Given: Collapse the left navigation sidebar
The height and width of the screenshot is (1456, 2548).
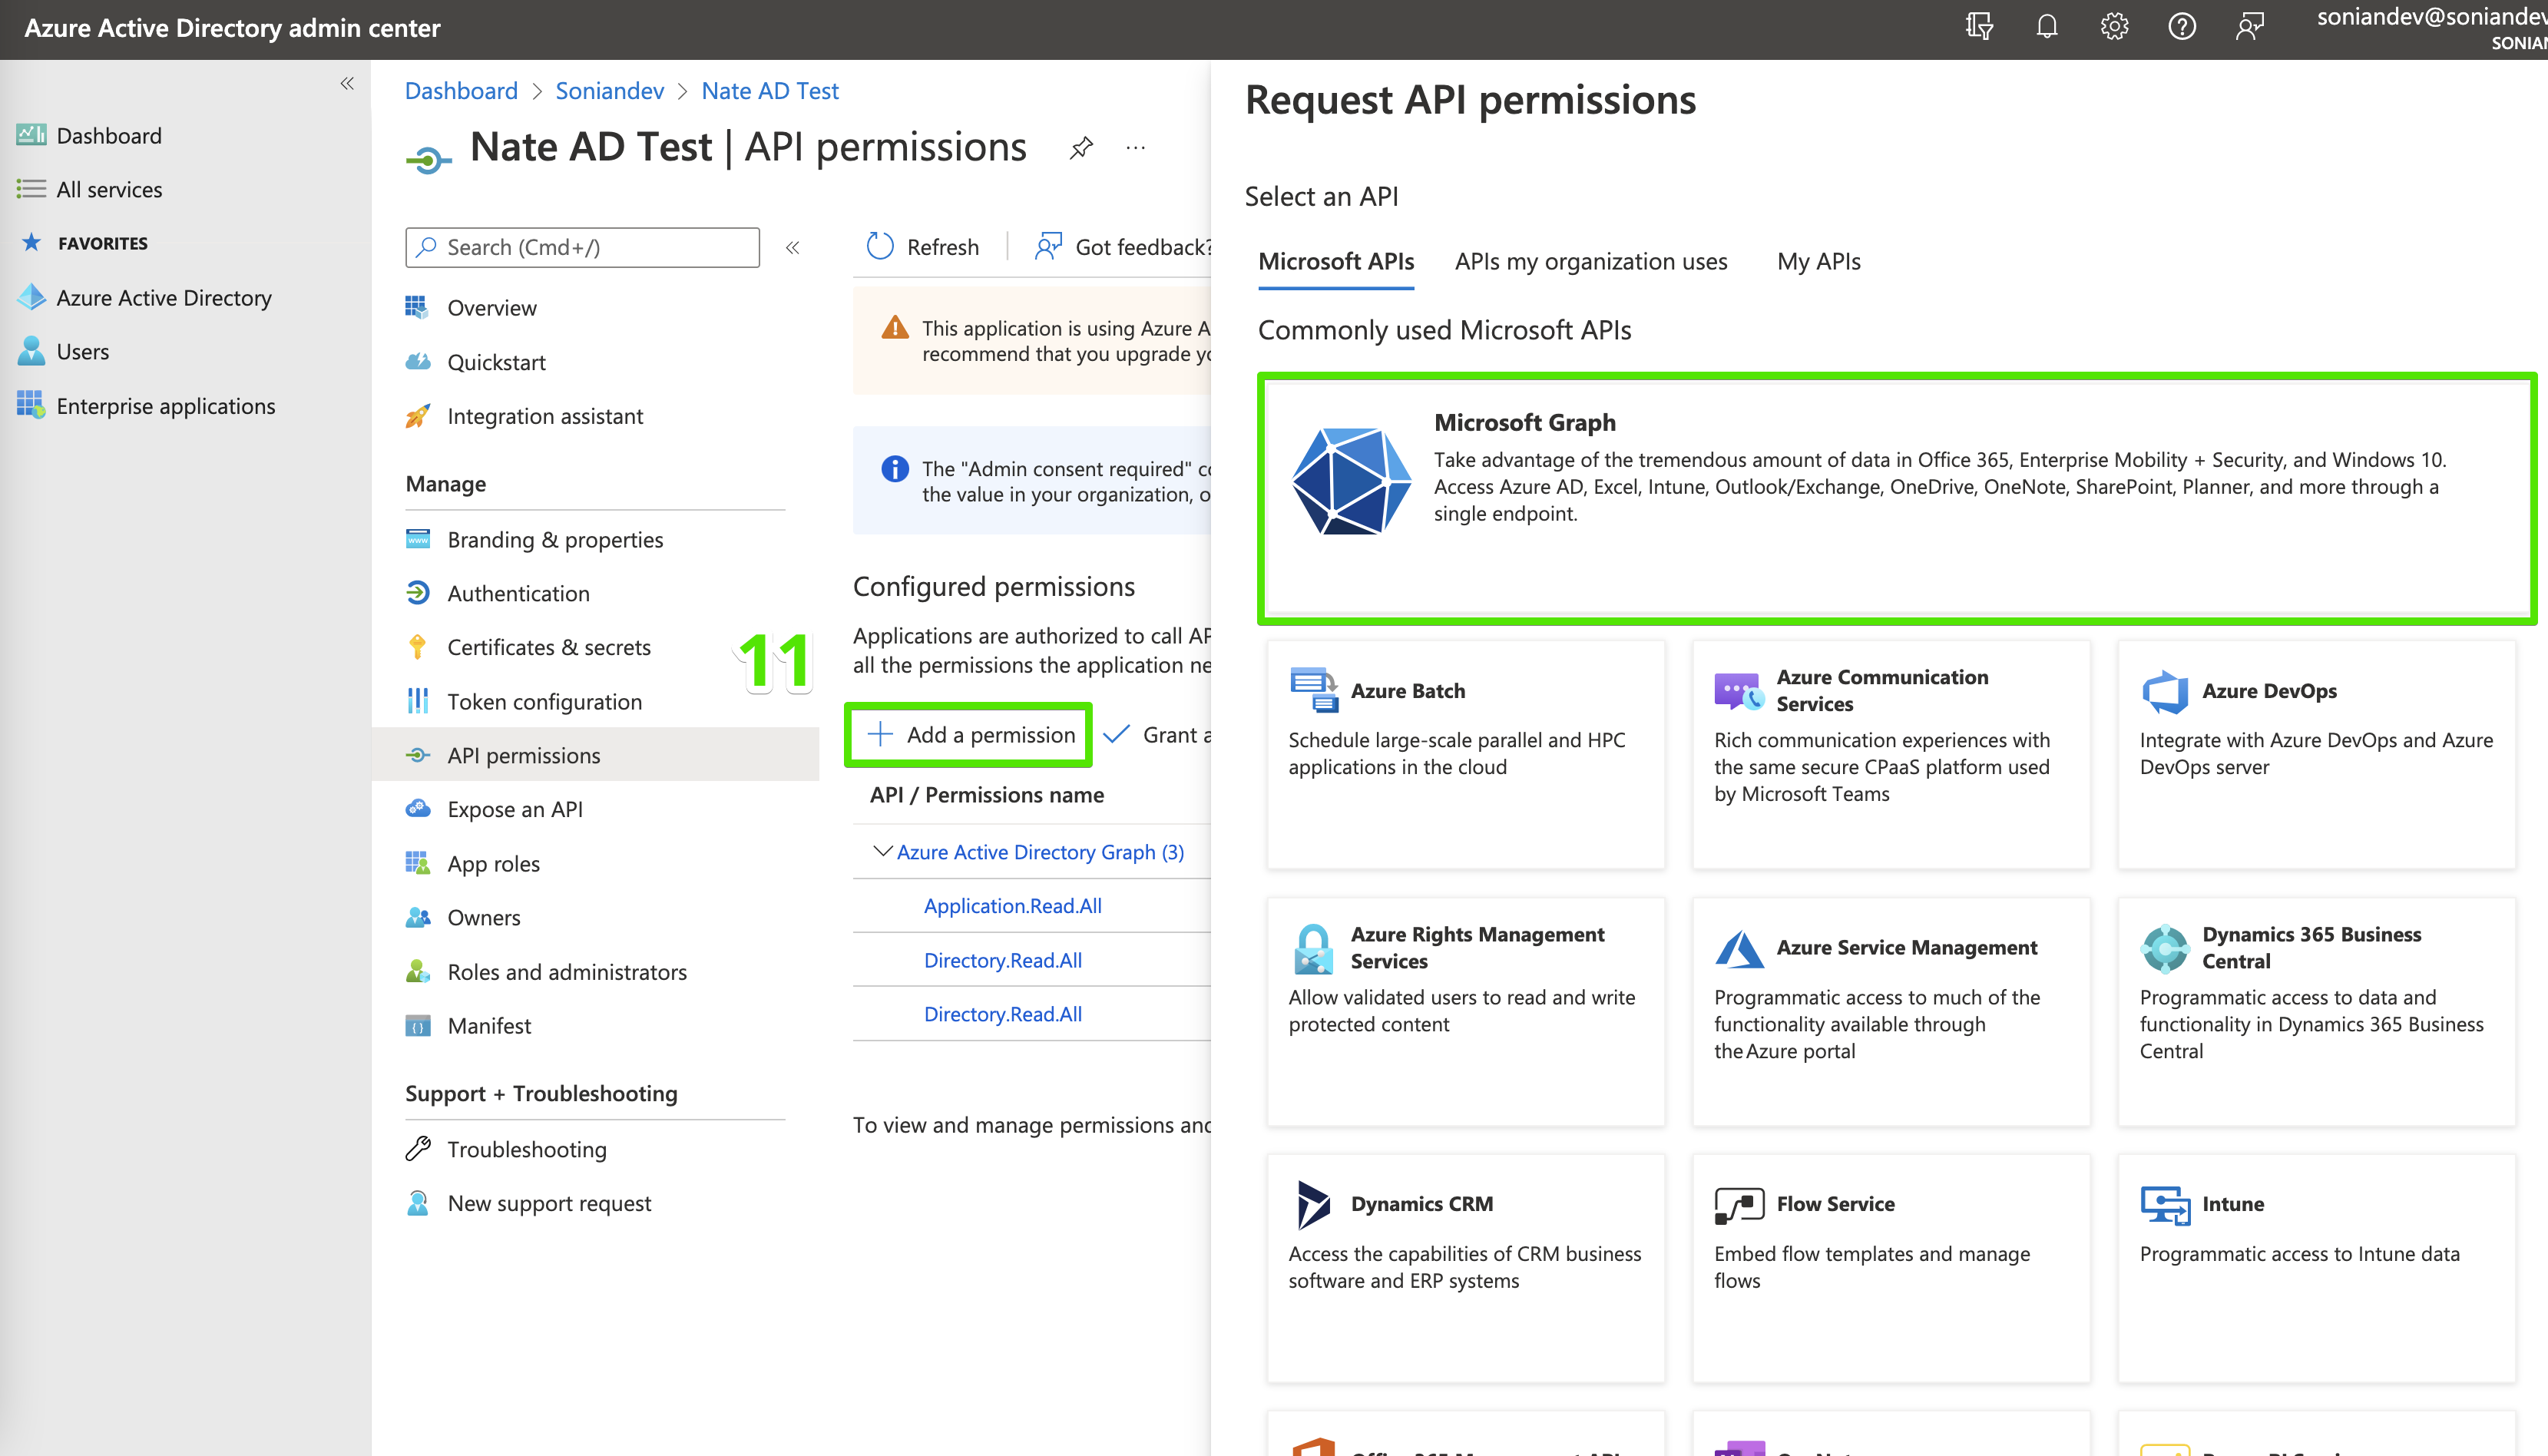Looking at the screenshot, I should [347, 84].
